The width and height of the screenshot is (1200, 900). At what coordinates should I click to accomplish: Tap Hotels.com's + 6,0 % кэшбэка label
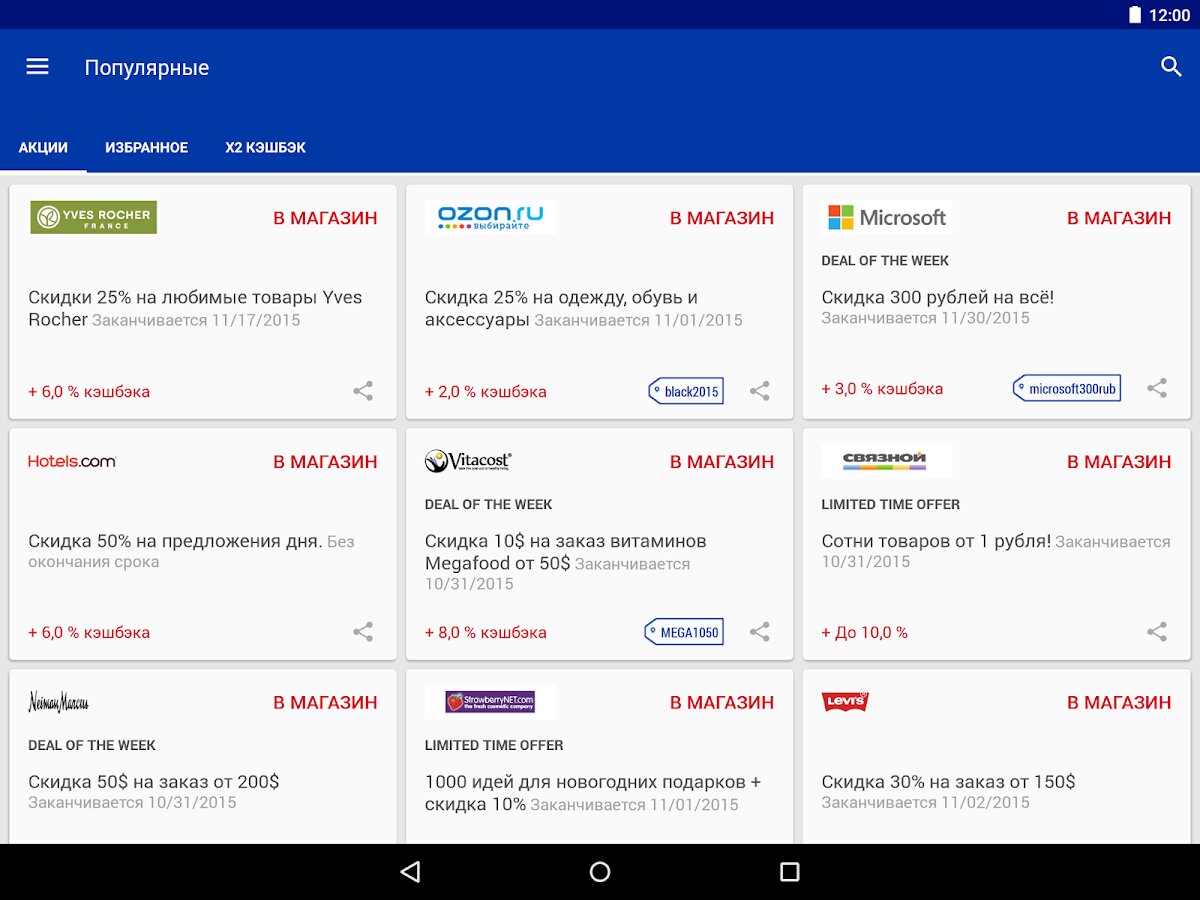pyautogui.click(x=89, y=632)
